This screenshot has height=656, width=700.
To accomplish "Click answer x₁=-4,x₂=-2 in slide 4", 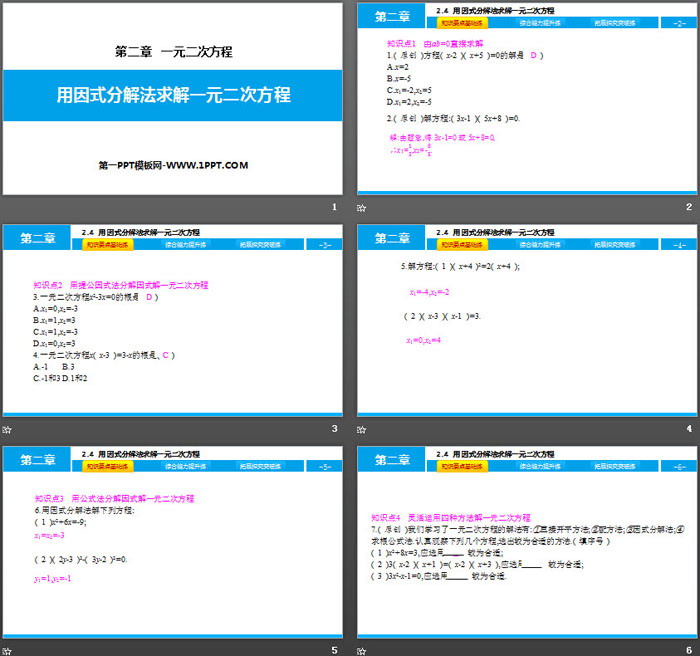I will point(429,292).
